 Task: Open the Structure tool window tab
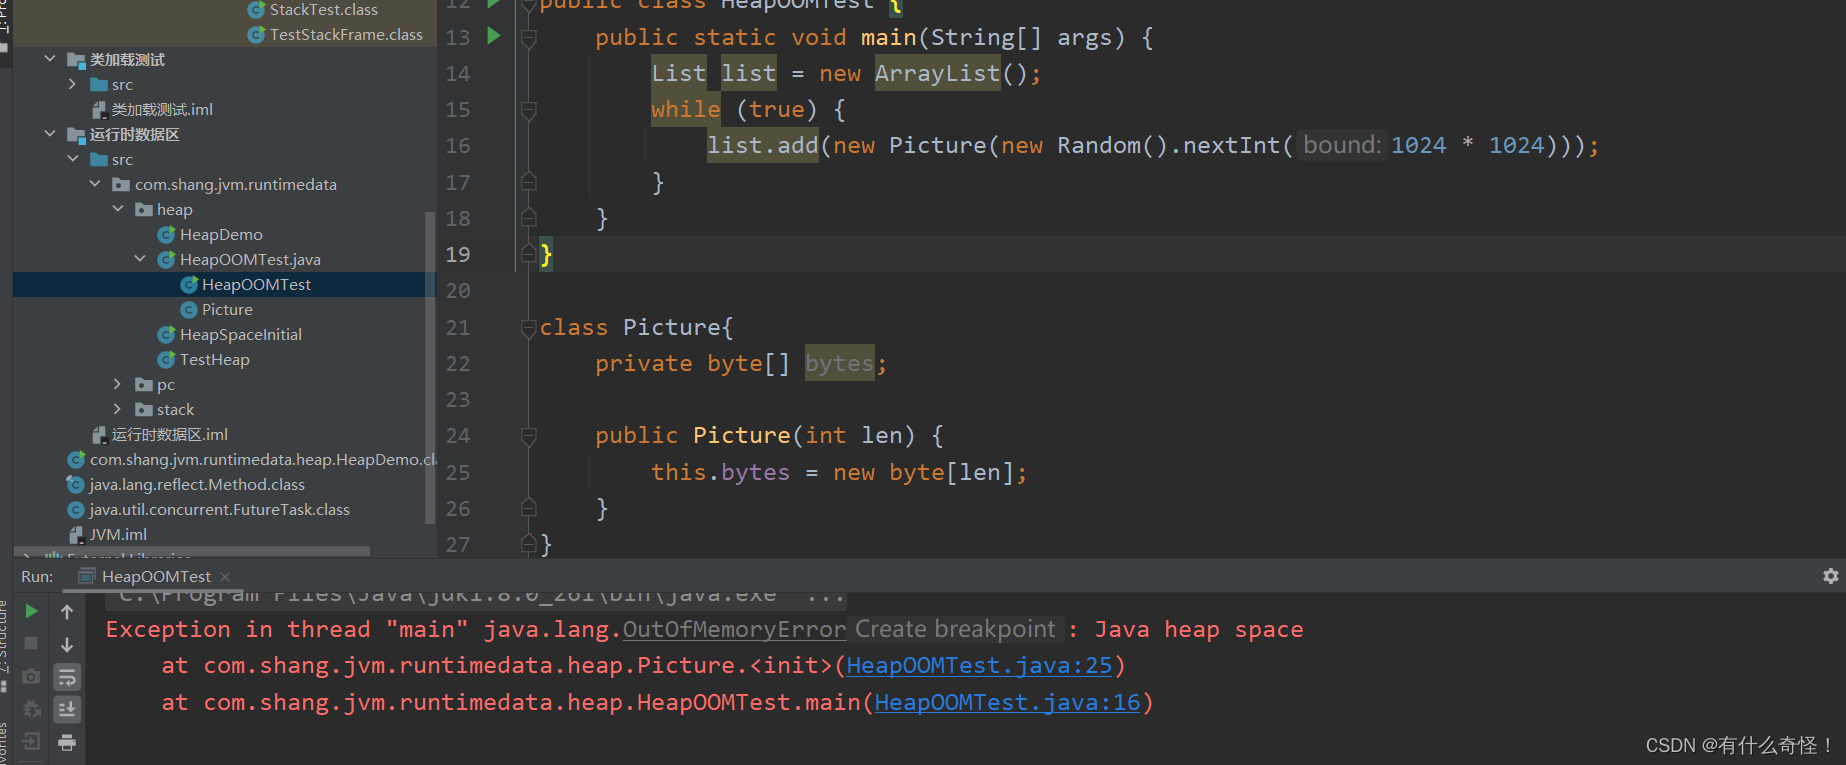click(x=4, y=645)
